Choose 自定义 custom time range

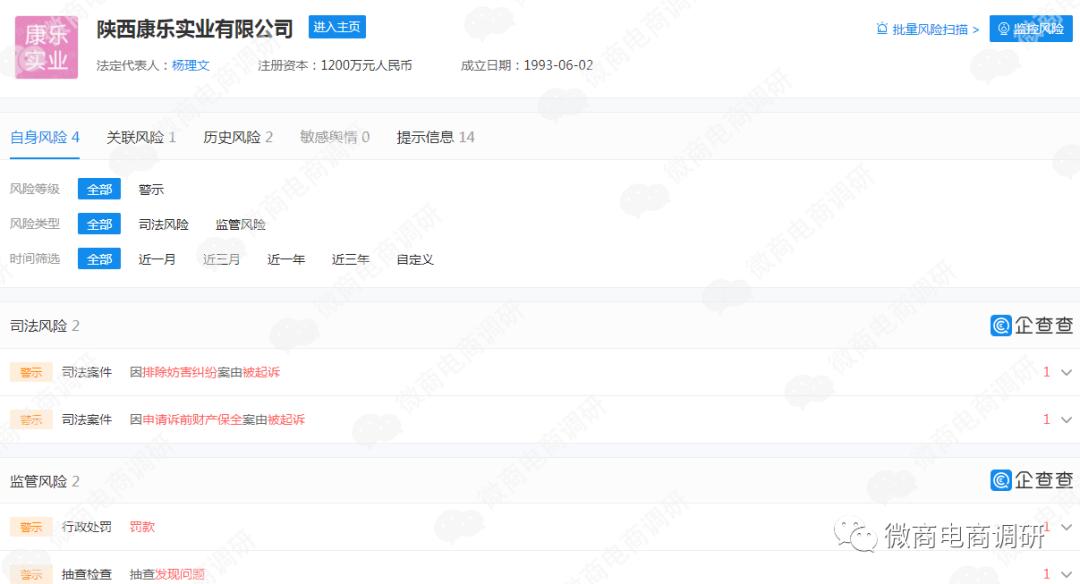(415, 260)
